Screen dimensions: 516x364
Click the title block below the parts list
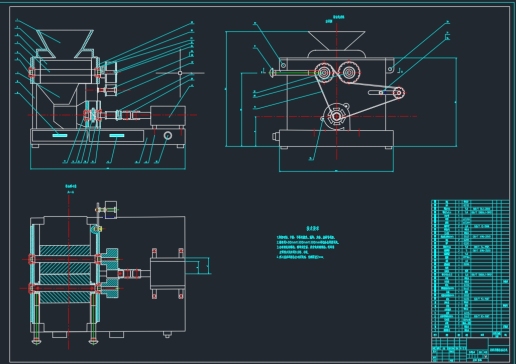(x=470, y=350)
